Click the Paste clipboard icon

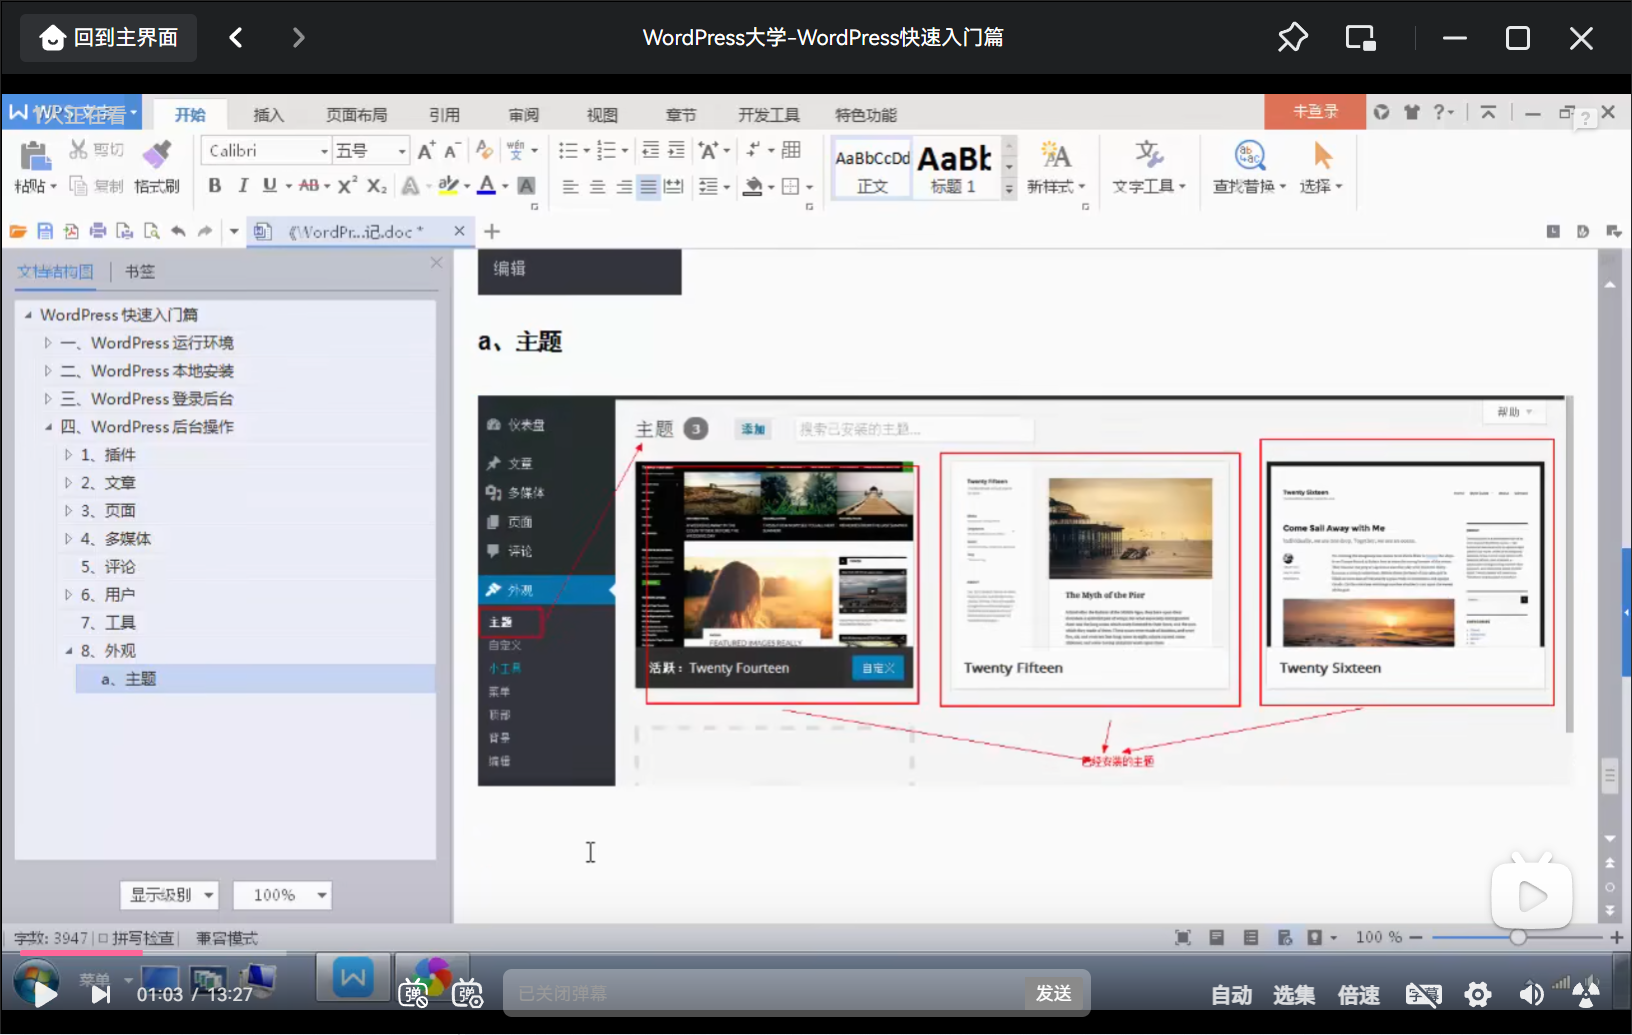point(35,156)
